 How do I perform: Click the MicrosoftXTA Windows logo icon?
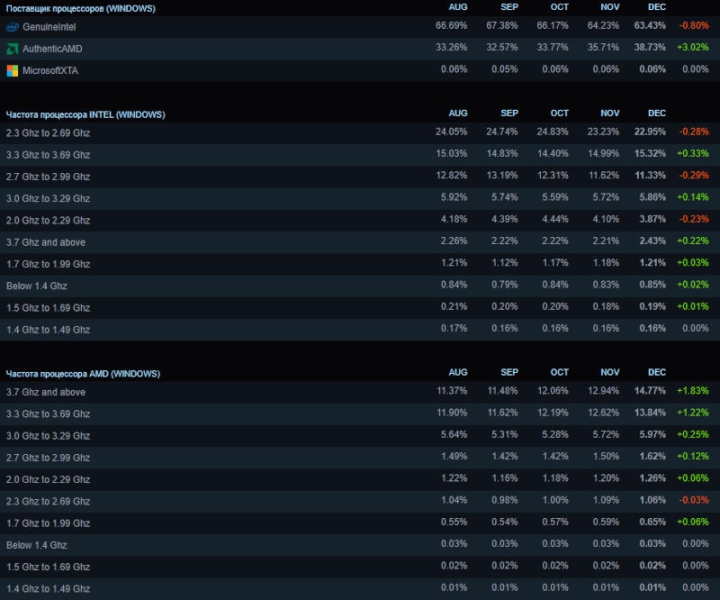pyautogui.click(x=12, y=70)
